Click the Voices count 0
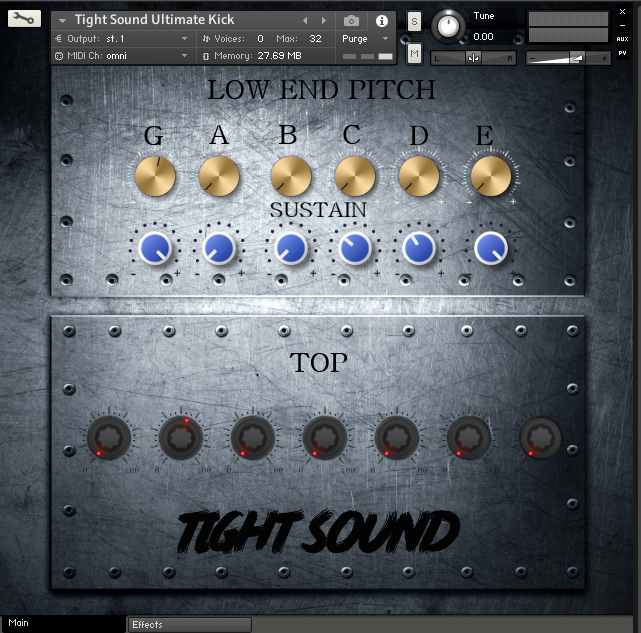Image resolution: width=641 pixels, height=633 pixels. click(260, 38)
